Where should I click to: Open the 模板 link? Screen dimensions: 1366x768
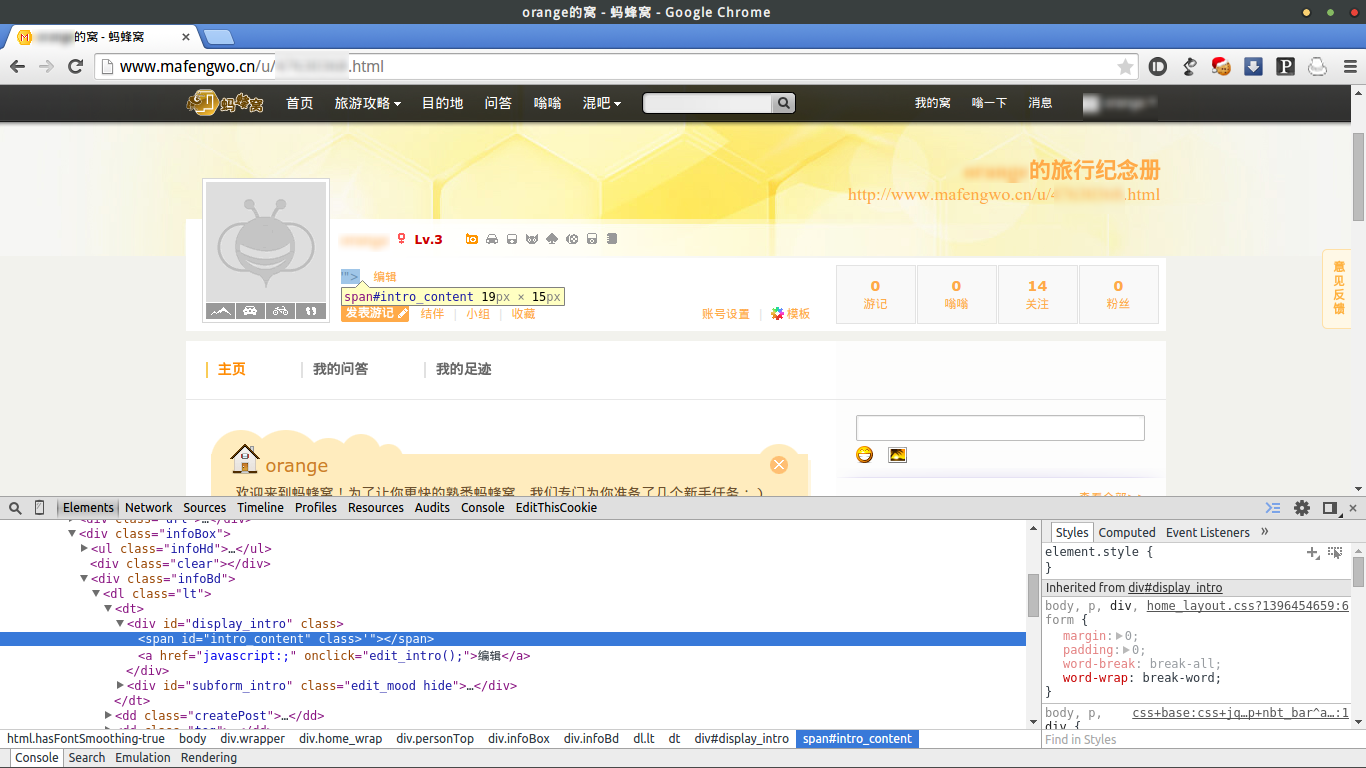tap(790, 314)
